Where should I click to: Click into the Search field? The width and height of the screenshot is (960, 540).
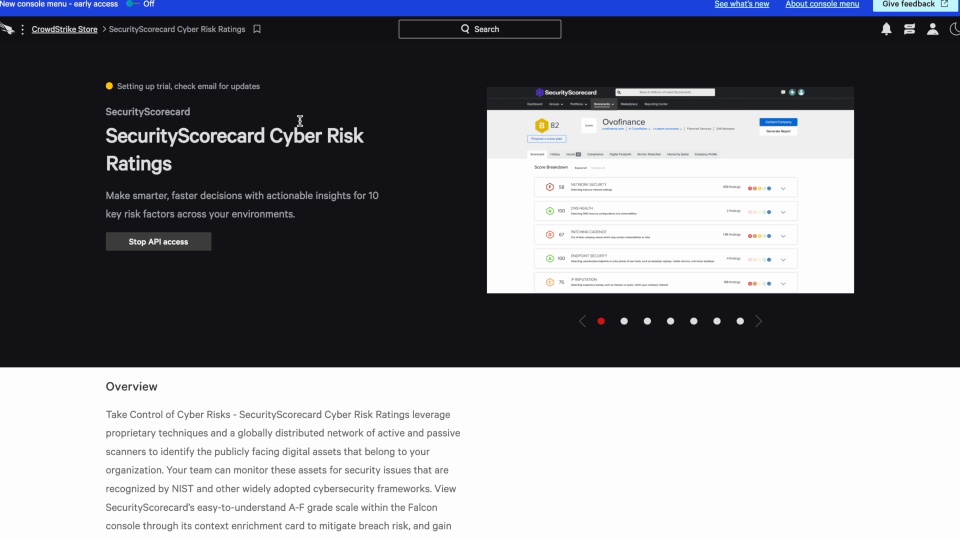[479, 29]
